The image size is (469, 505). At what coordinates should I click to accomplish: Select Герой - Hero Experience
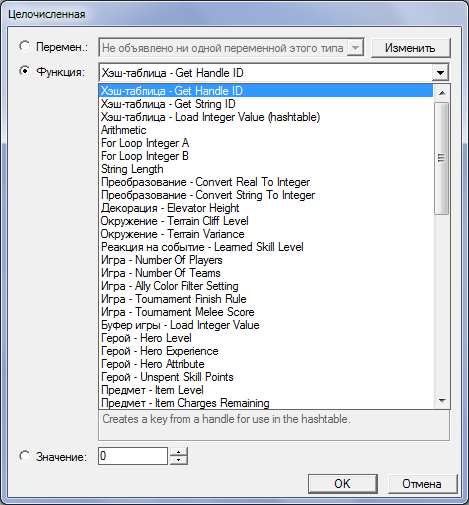(266, 351)
